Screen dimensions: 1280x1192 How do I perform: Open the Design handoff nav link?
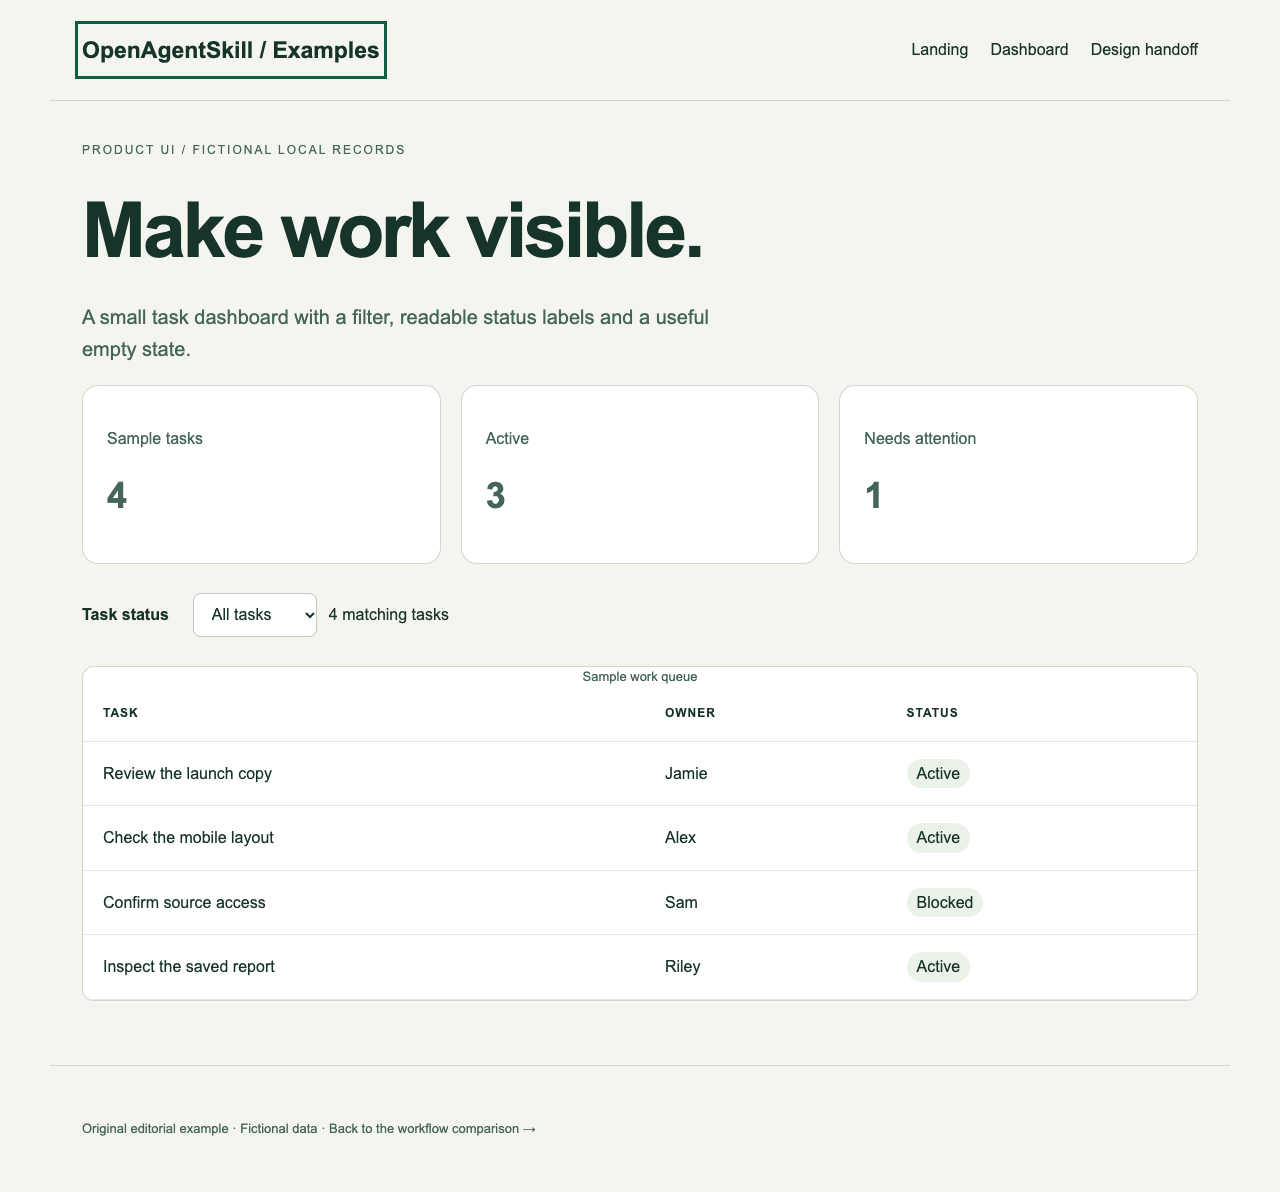pyautogui.click(x=1144, y=49)
